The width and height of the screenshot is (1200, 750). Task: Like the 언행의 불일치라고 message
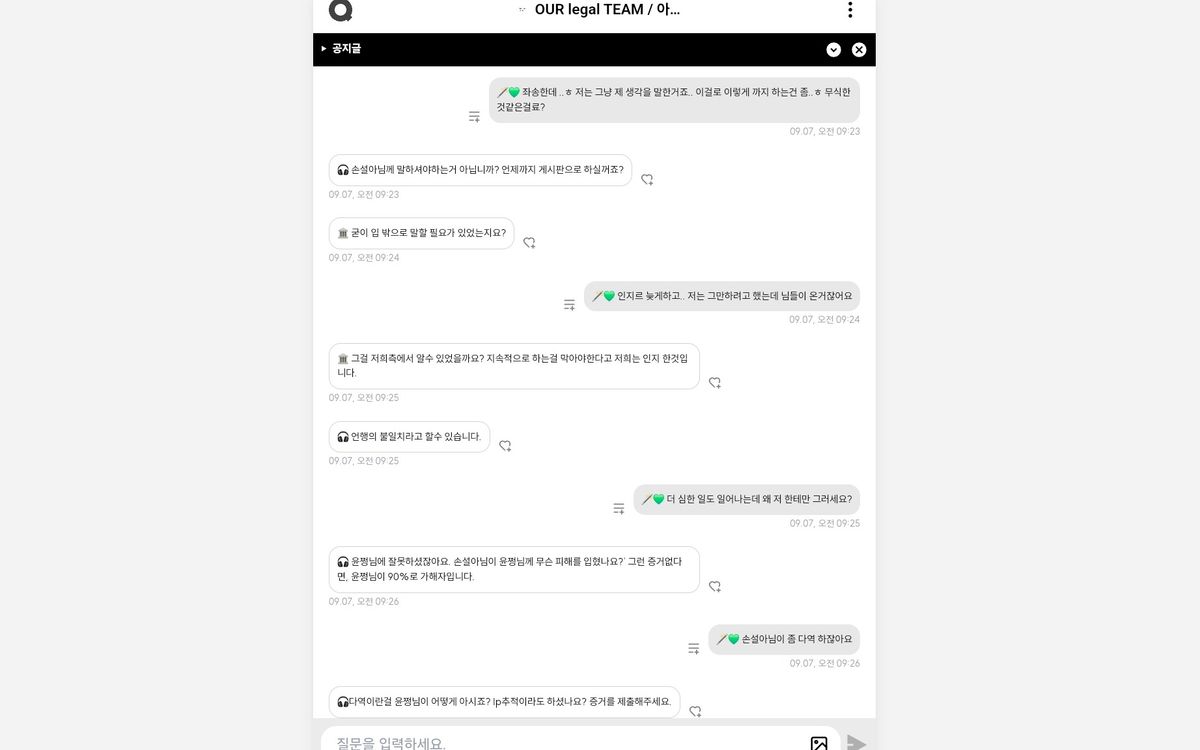point(505,446)
